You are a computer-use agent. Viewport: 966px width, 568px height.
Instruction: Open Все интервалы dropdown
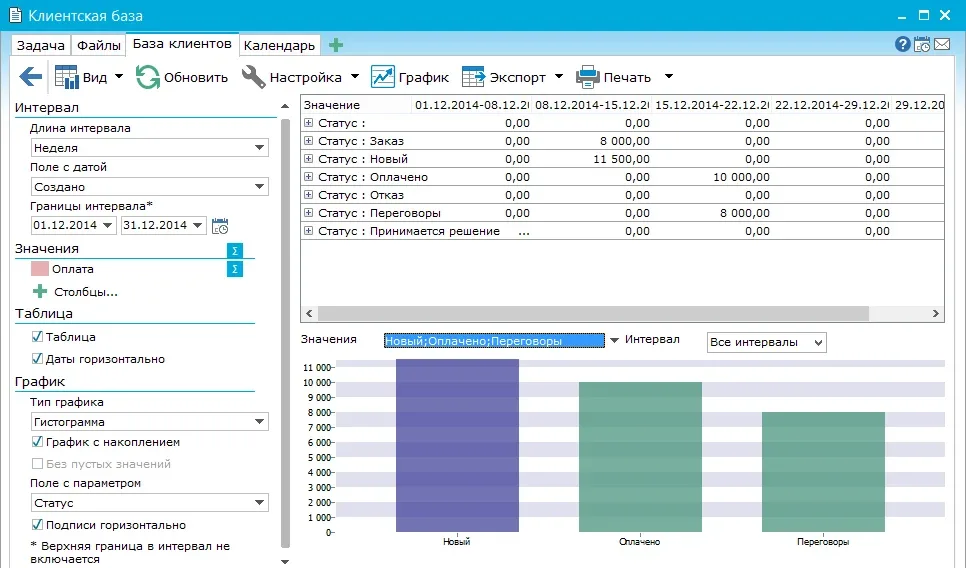pos(766,342)
